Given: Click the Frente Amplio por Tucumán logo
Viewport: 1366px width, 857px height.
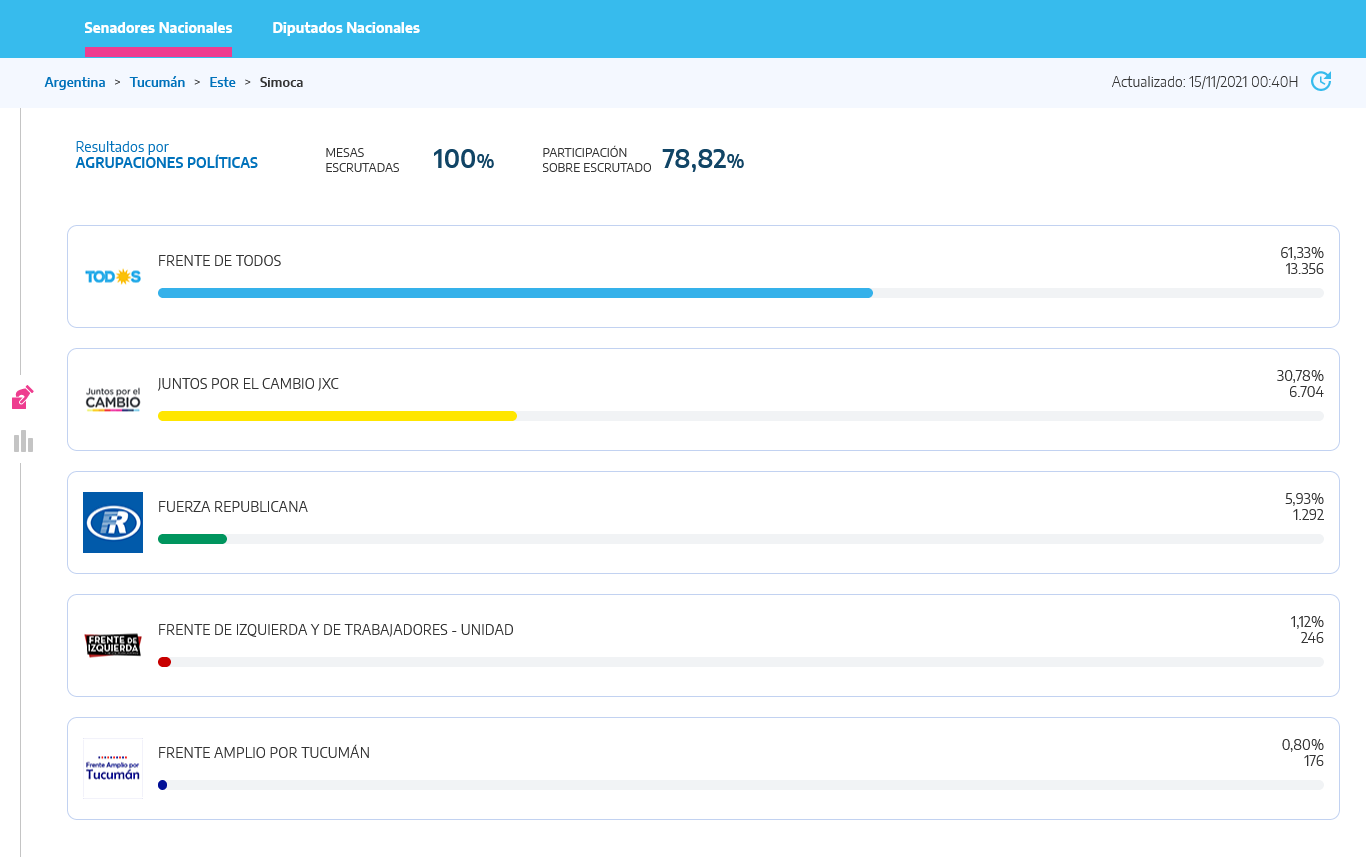Looking at the screenshot, I should [x=113, y=768].
